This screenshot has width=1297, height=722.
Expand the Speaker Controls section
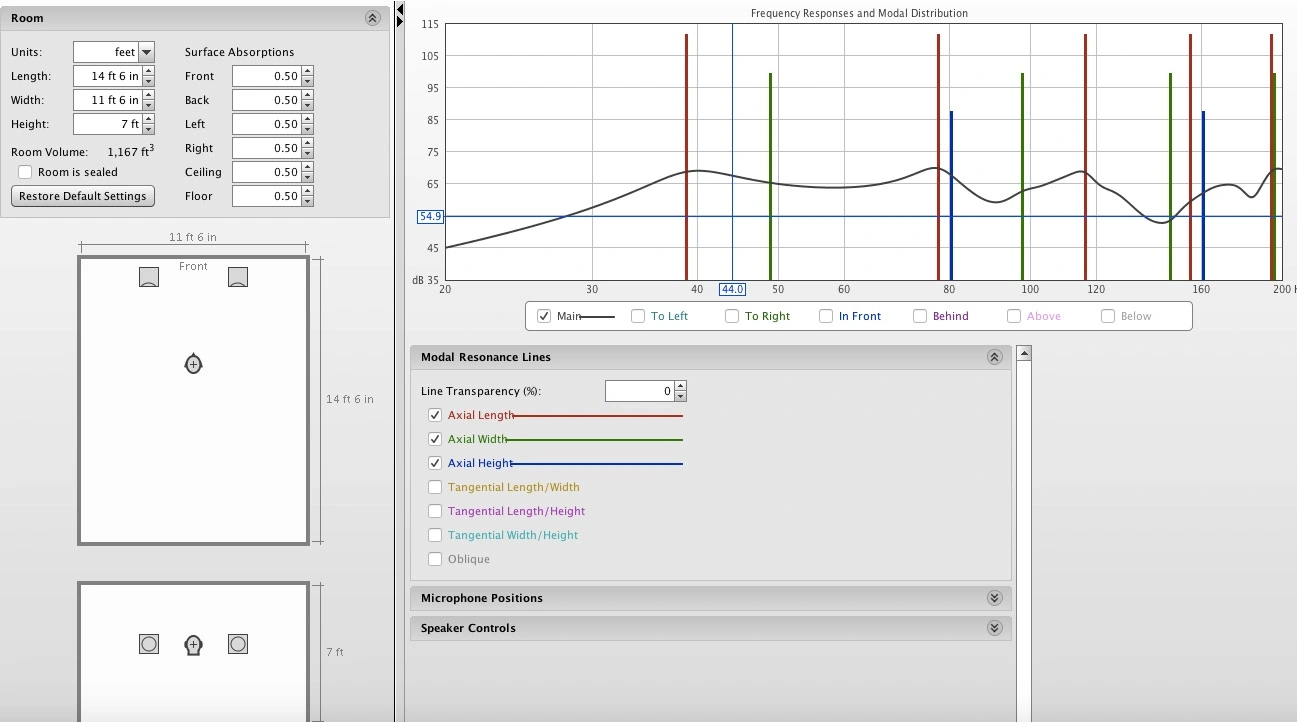click(994, 628)
